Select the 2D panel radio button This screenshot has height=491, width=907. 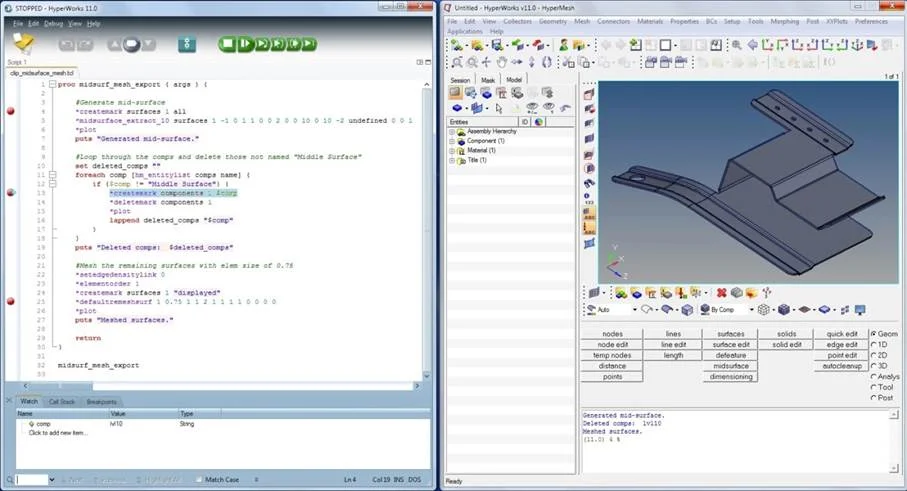point(872,354)
